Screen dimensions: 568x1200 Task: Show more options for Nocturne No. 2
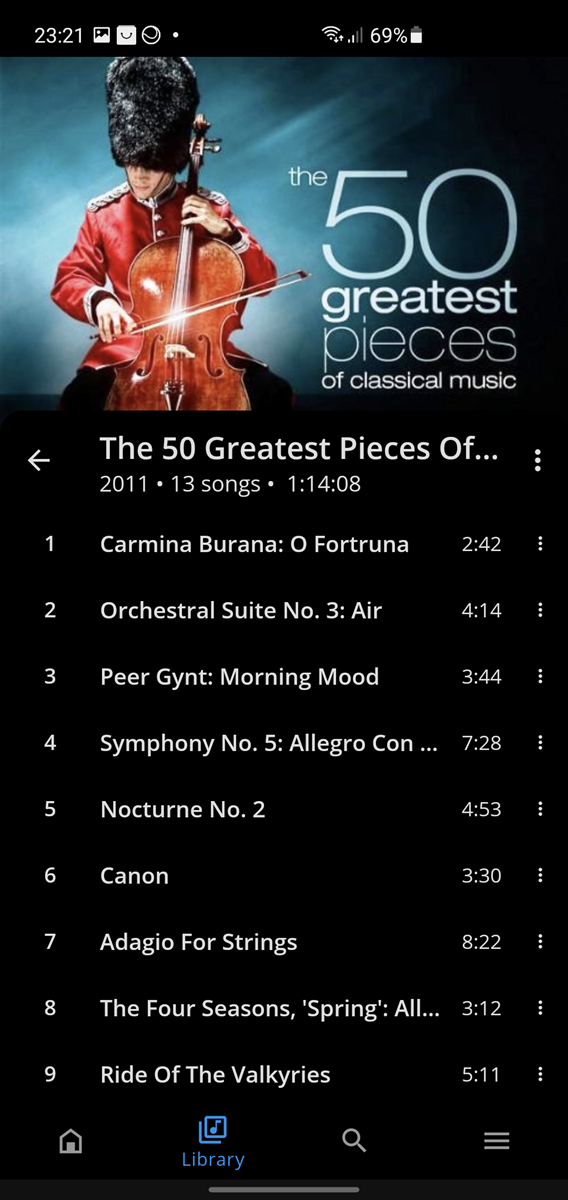tap(540, 809)
